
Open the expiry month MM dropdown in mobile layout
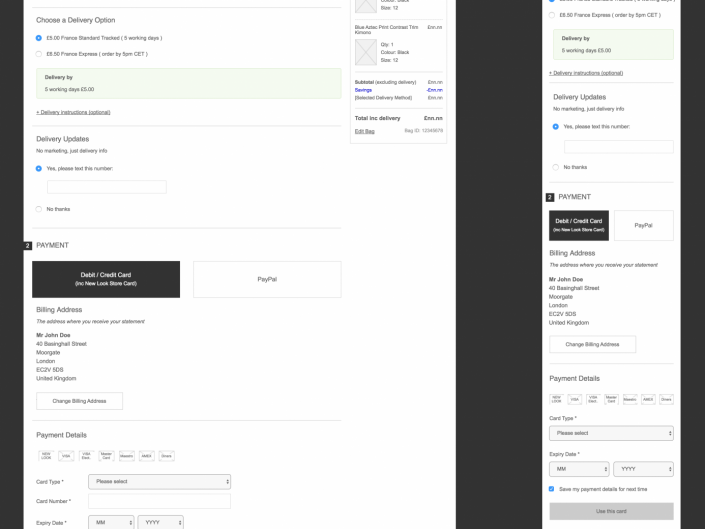[578, 469]
